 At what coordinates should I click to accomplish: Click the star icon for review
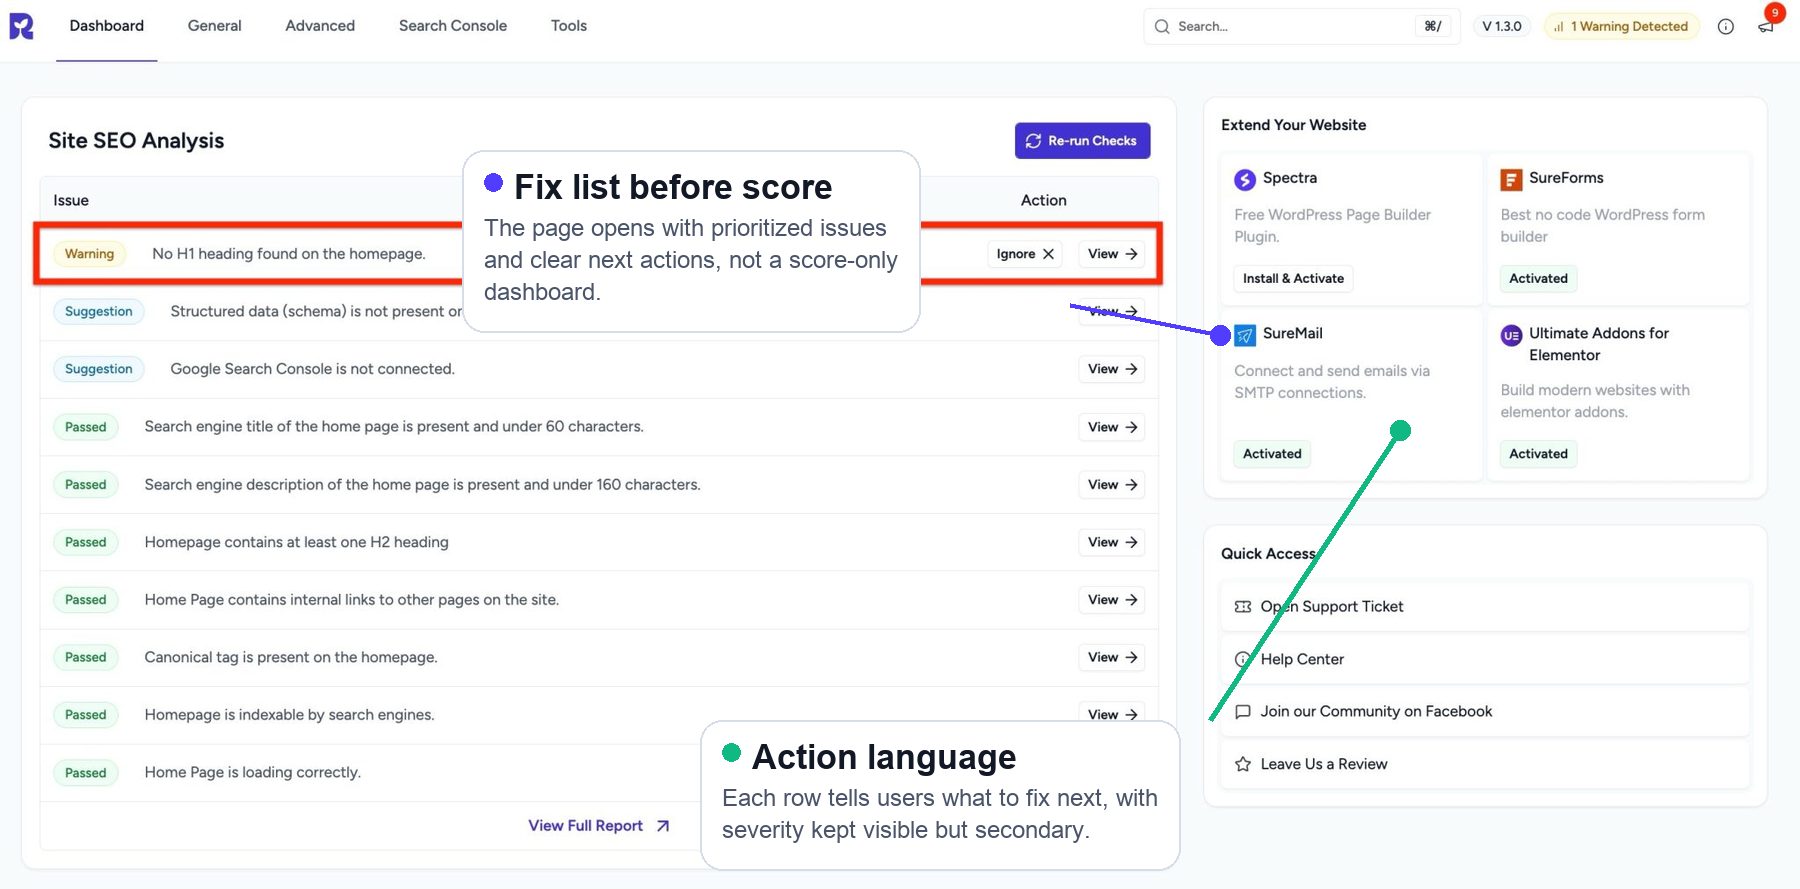tap(1243, 764)
